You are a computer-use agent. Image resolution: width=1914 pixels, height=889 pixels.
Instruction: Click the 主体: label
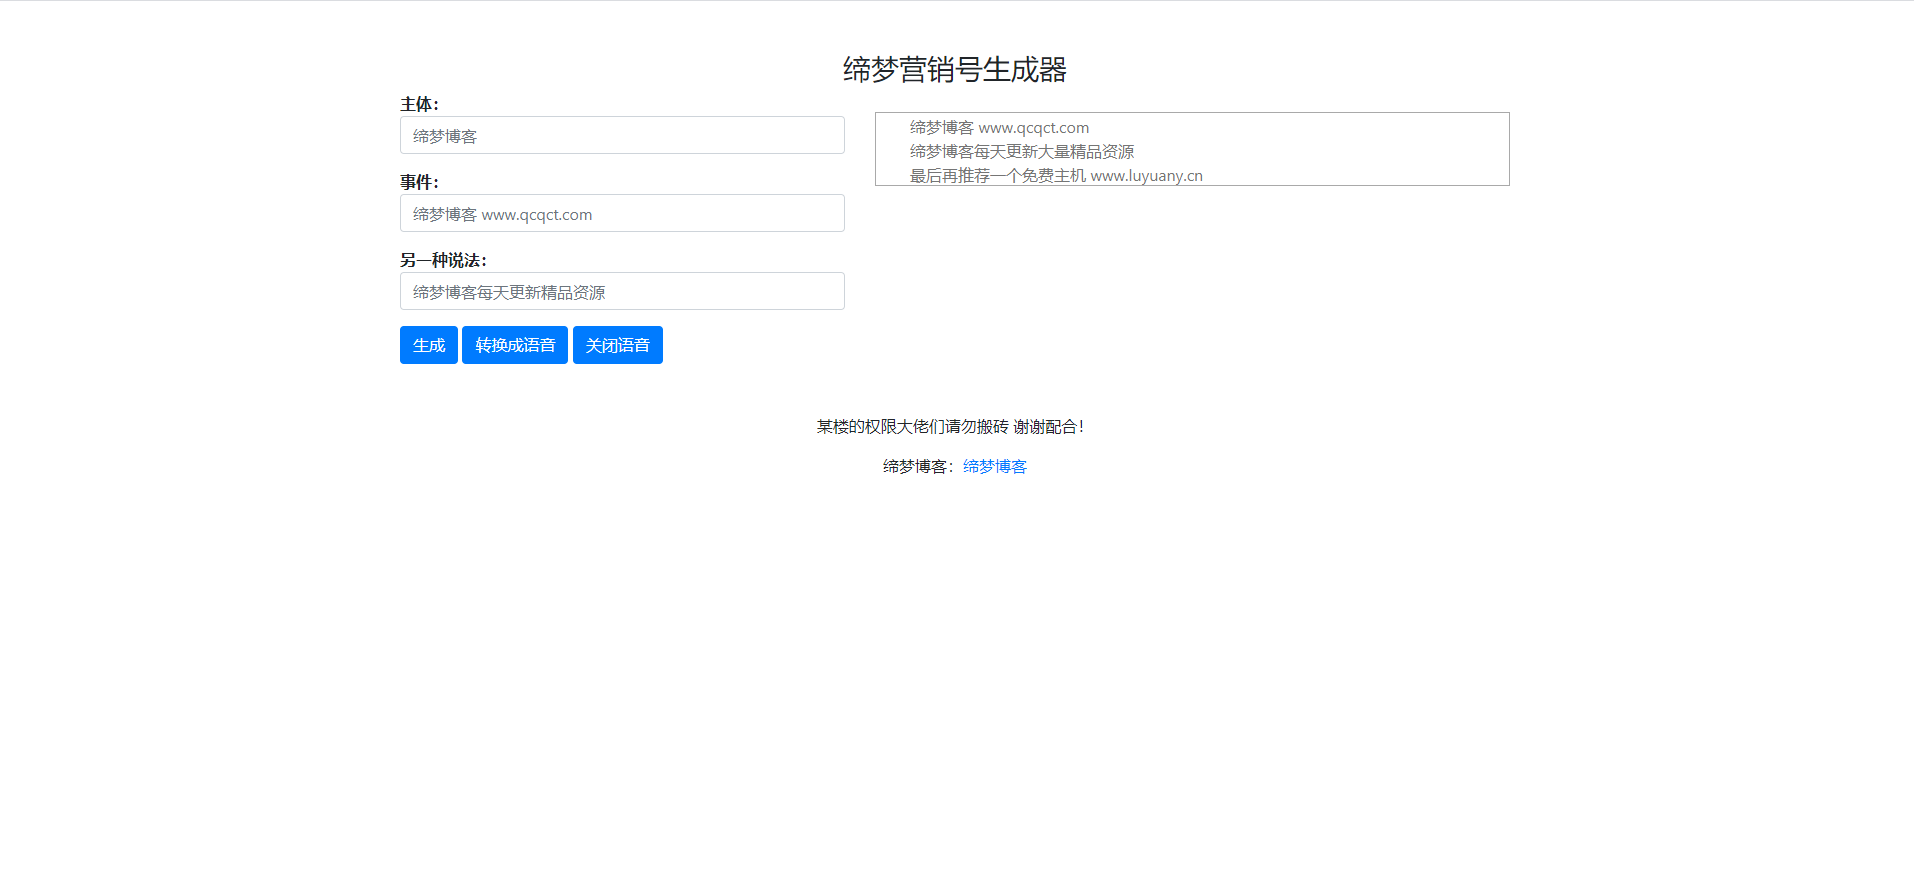point(420,104)
